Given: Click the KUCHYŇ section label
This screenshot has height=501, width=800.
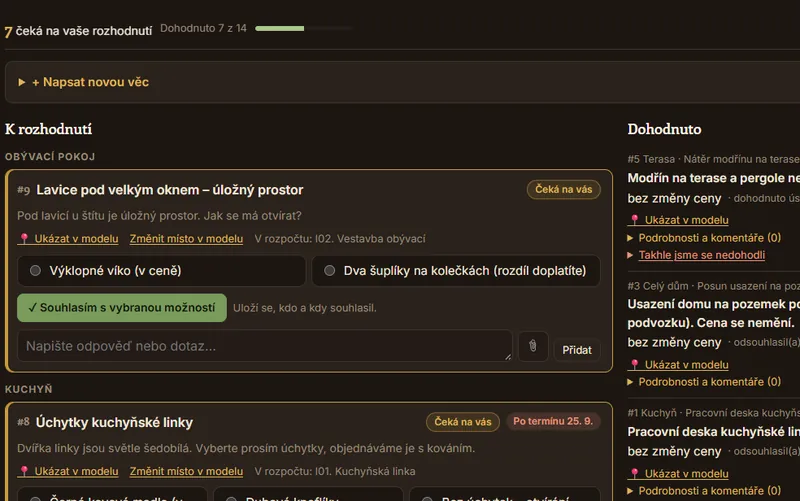Looking at the screenshot, I should [29, 389].
